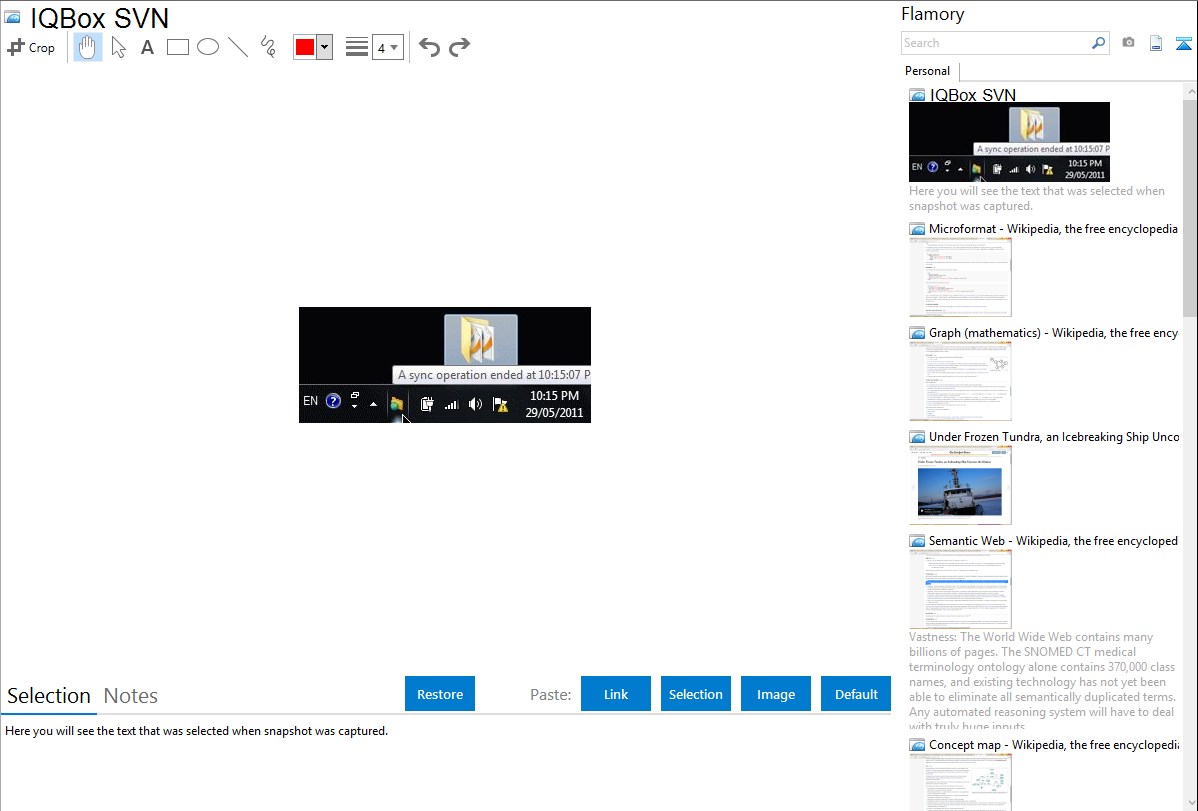Click the red color swatch

click(305, 47)
